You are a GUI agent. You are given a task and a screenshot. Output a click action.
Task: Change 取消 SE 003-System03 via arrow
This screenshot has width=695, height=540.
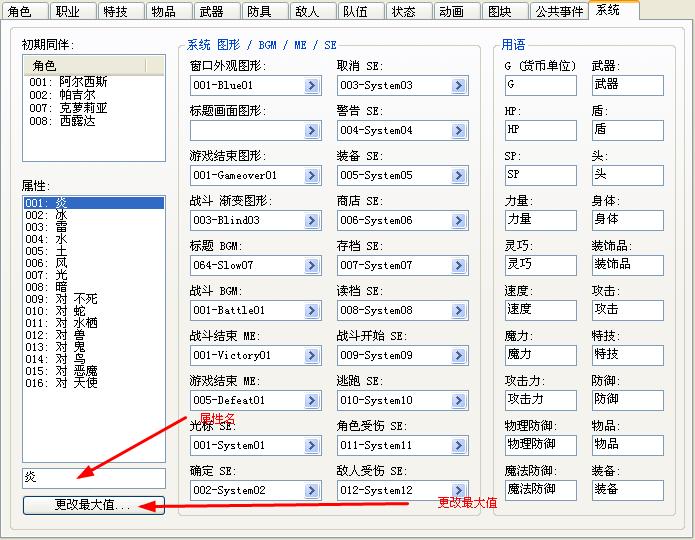point(459,86)
